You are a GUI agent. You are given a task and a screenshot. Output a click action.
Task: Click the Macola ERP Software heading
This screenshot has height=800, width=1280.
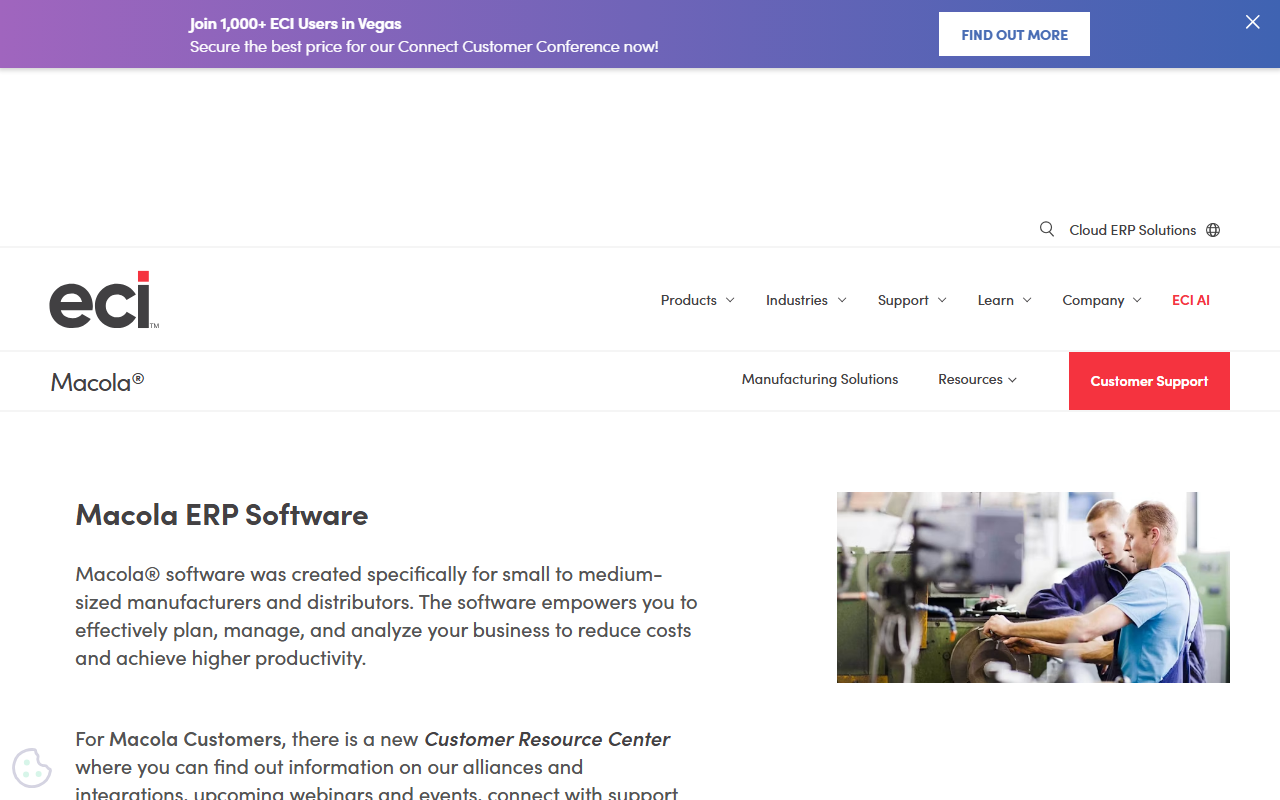[x=222, y=514]
